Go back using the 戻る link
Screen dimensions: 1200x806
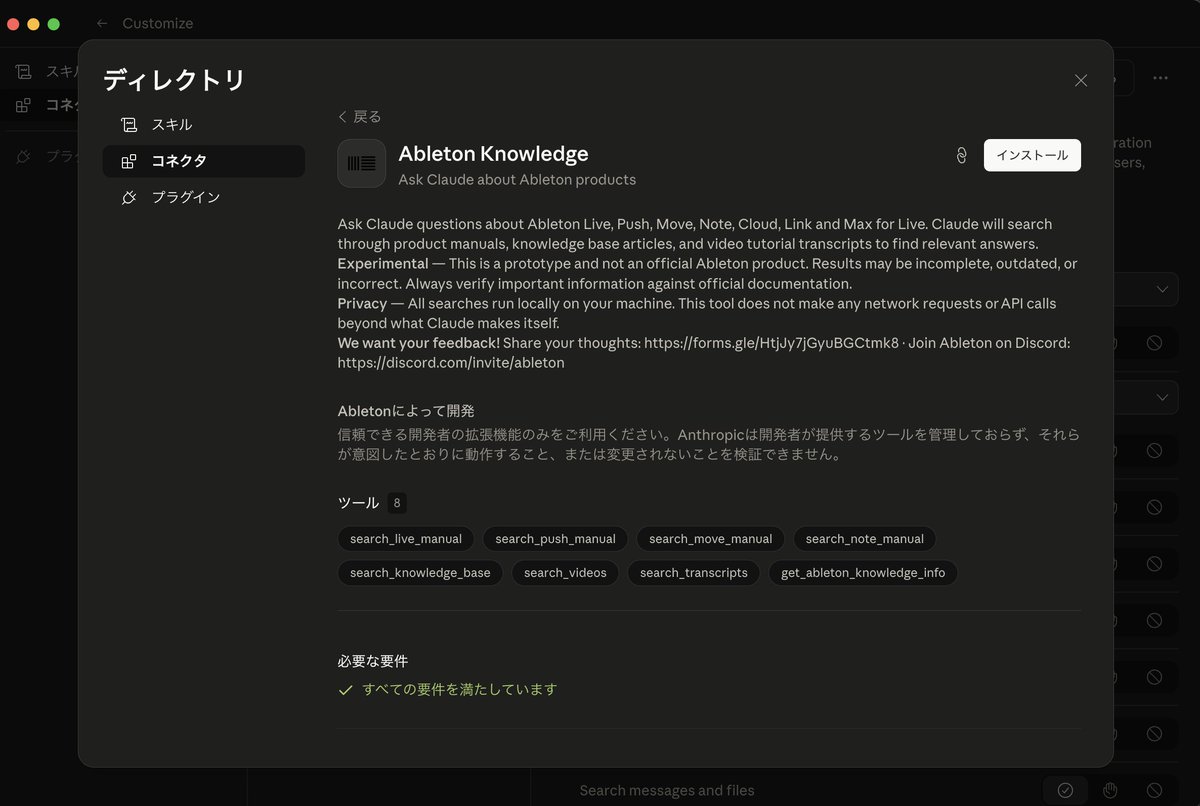(360, 116)
